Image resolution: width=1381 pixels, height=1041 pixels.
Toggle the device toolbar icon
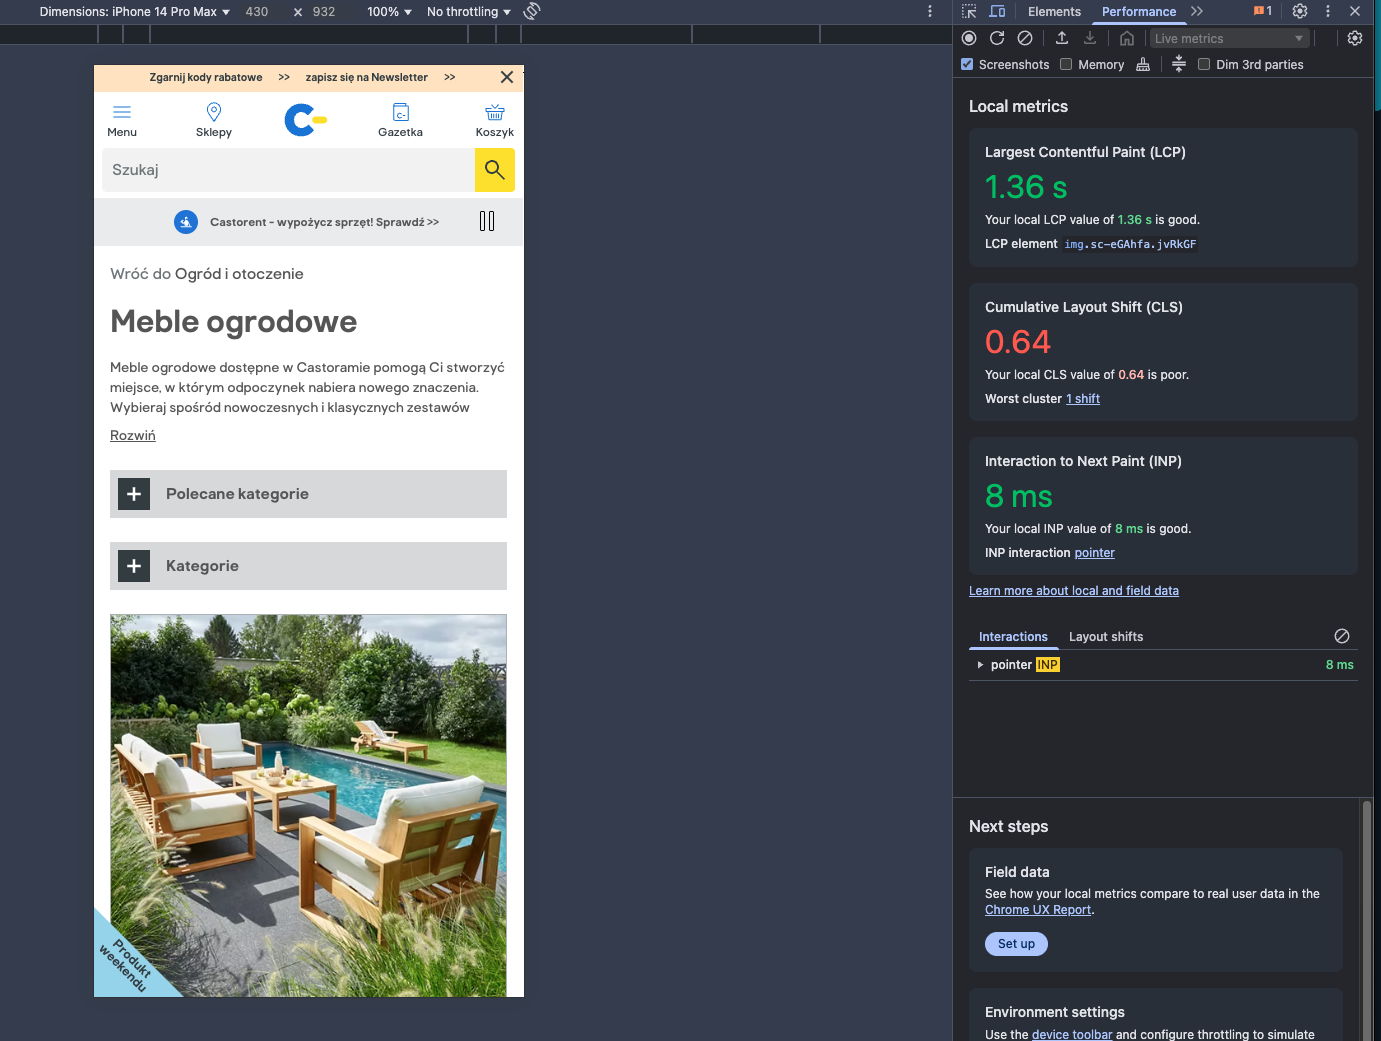pyautogui.click(x=996, y=11)
